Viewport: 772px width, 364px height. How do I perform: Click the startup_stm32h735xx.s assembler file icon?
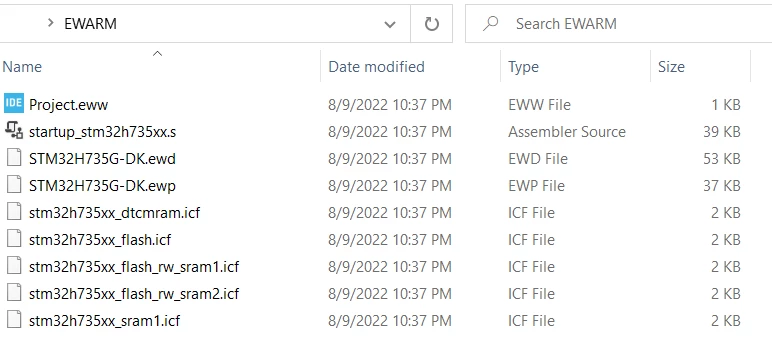14,131
